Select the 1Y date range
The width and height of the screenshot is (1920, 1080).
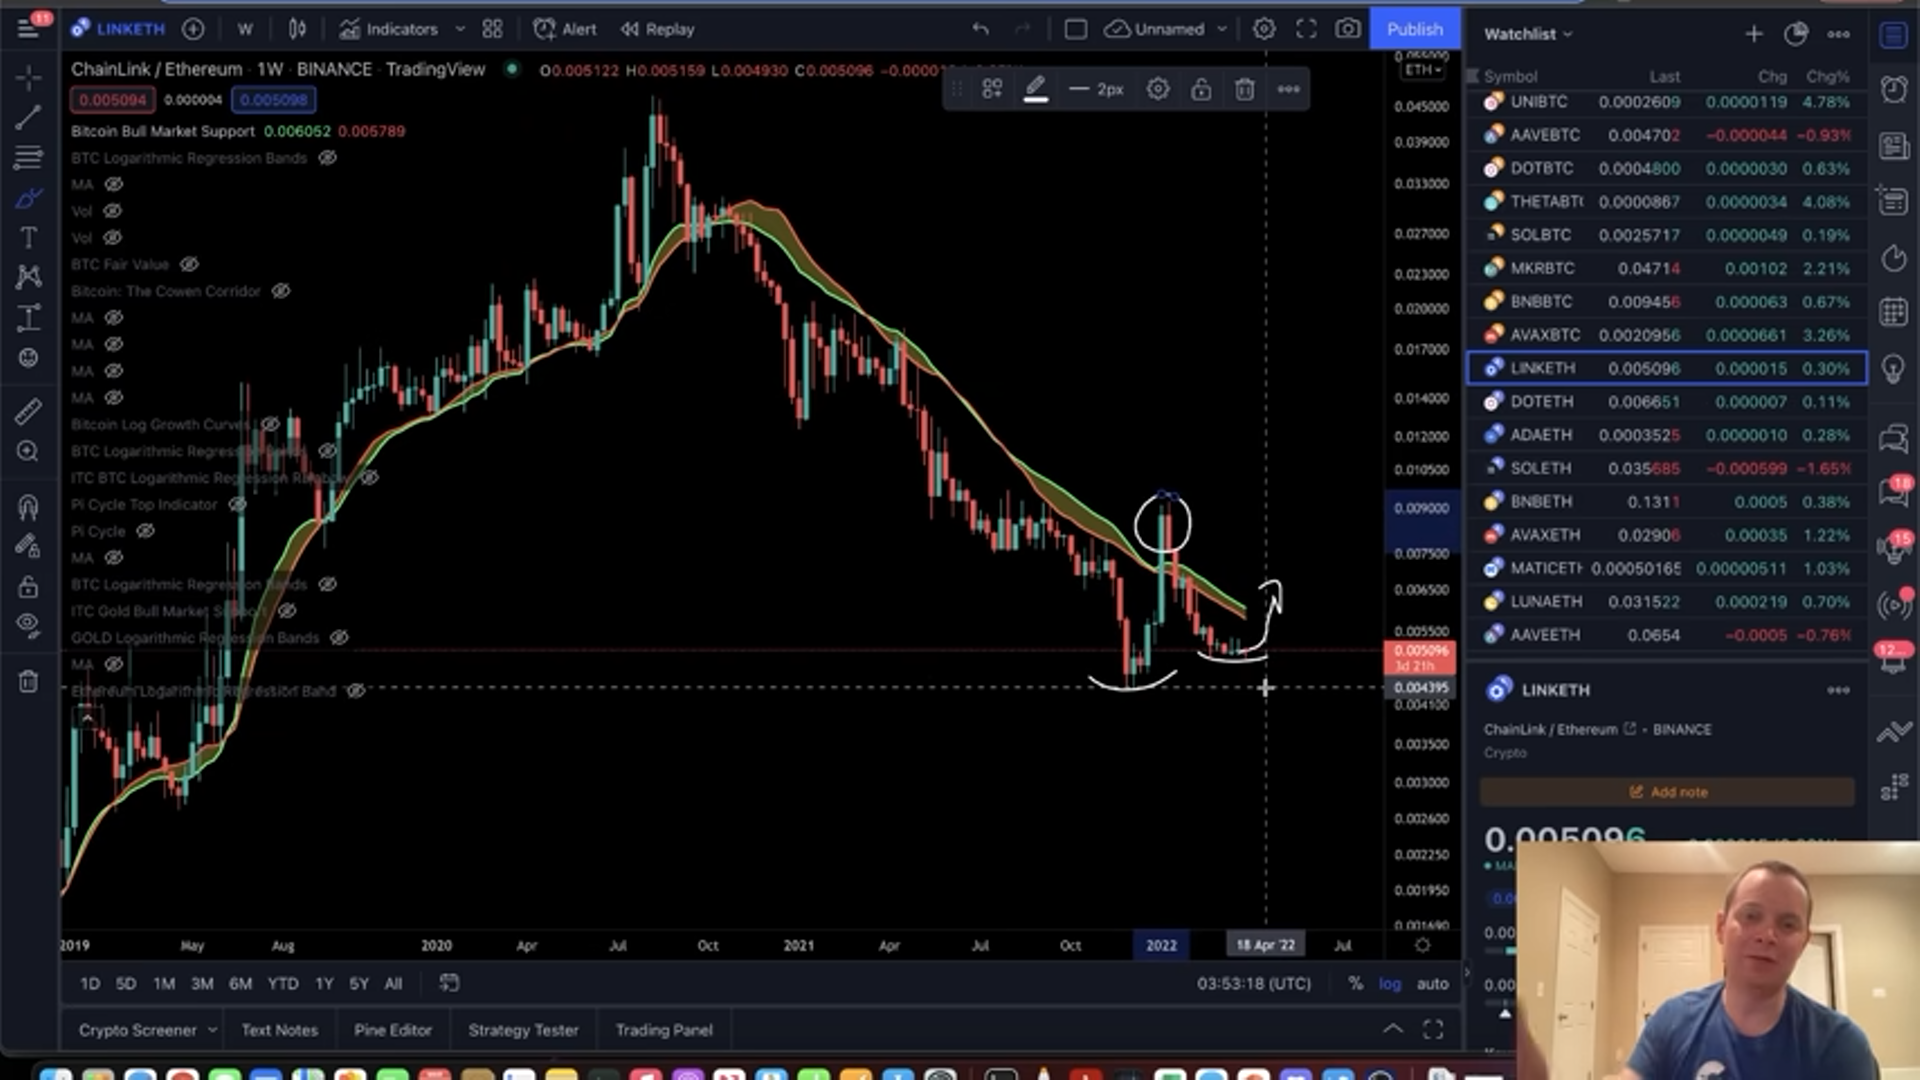tap(324, 983)
